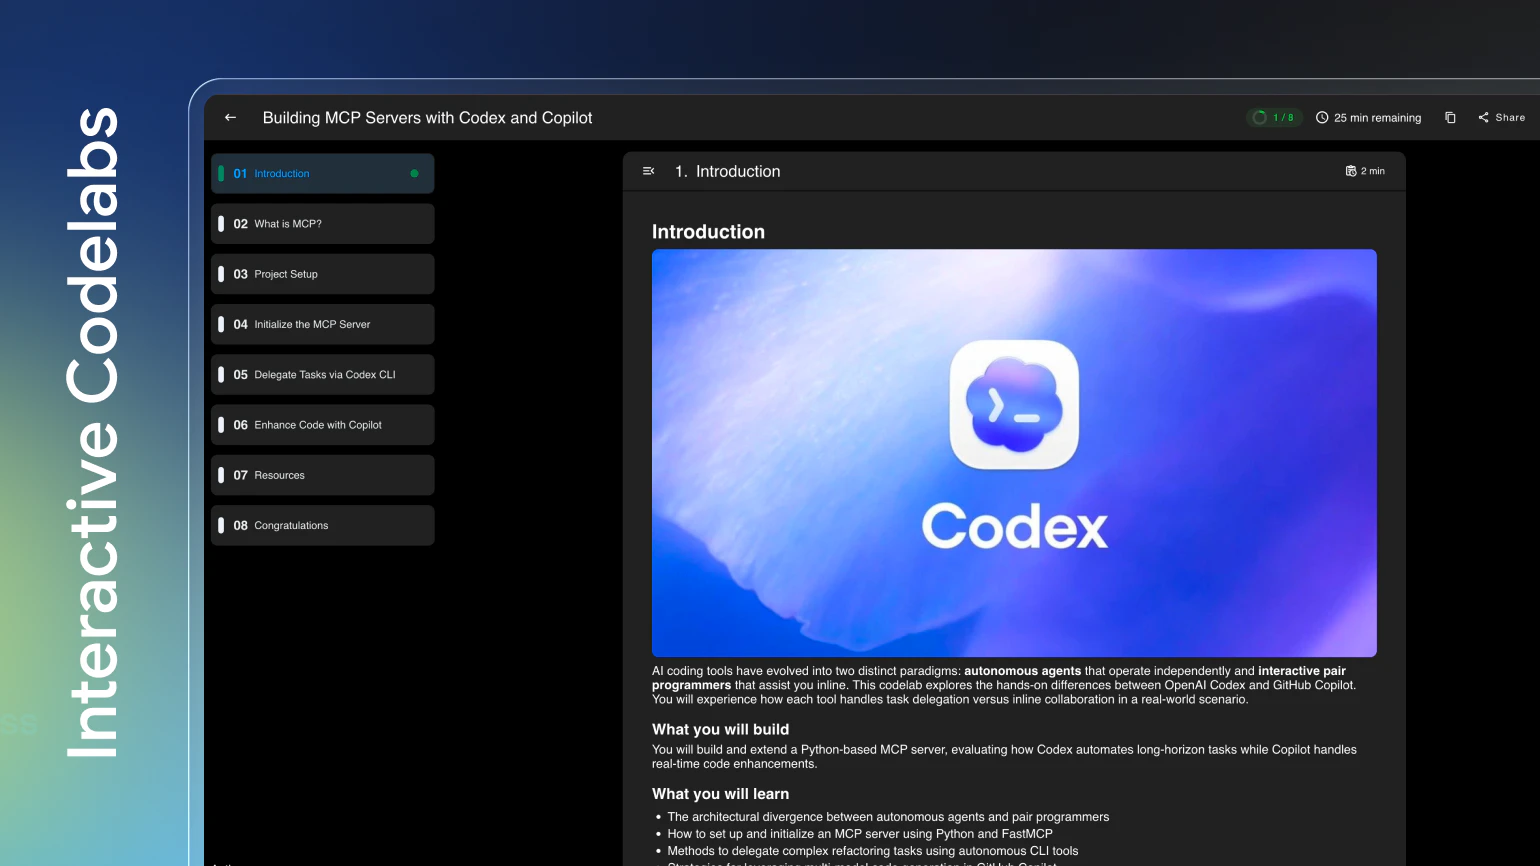The width and height of the screenshot is (1540, 866).
Task: Click the Codex banner image
Action: point(1014,453)
